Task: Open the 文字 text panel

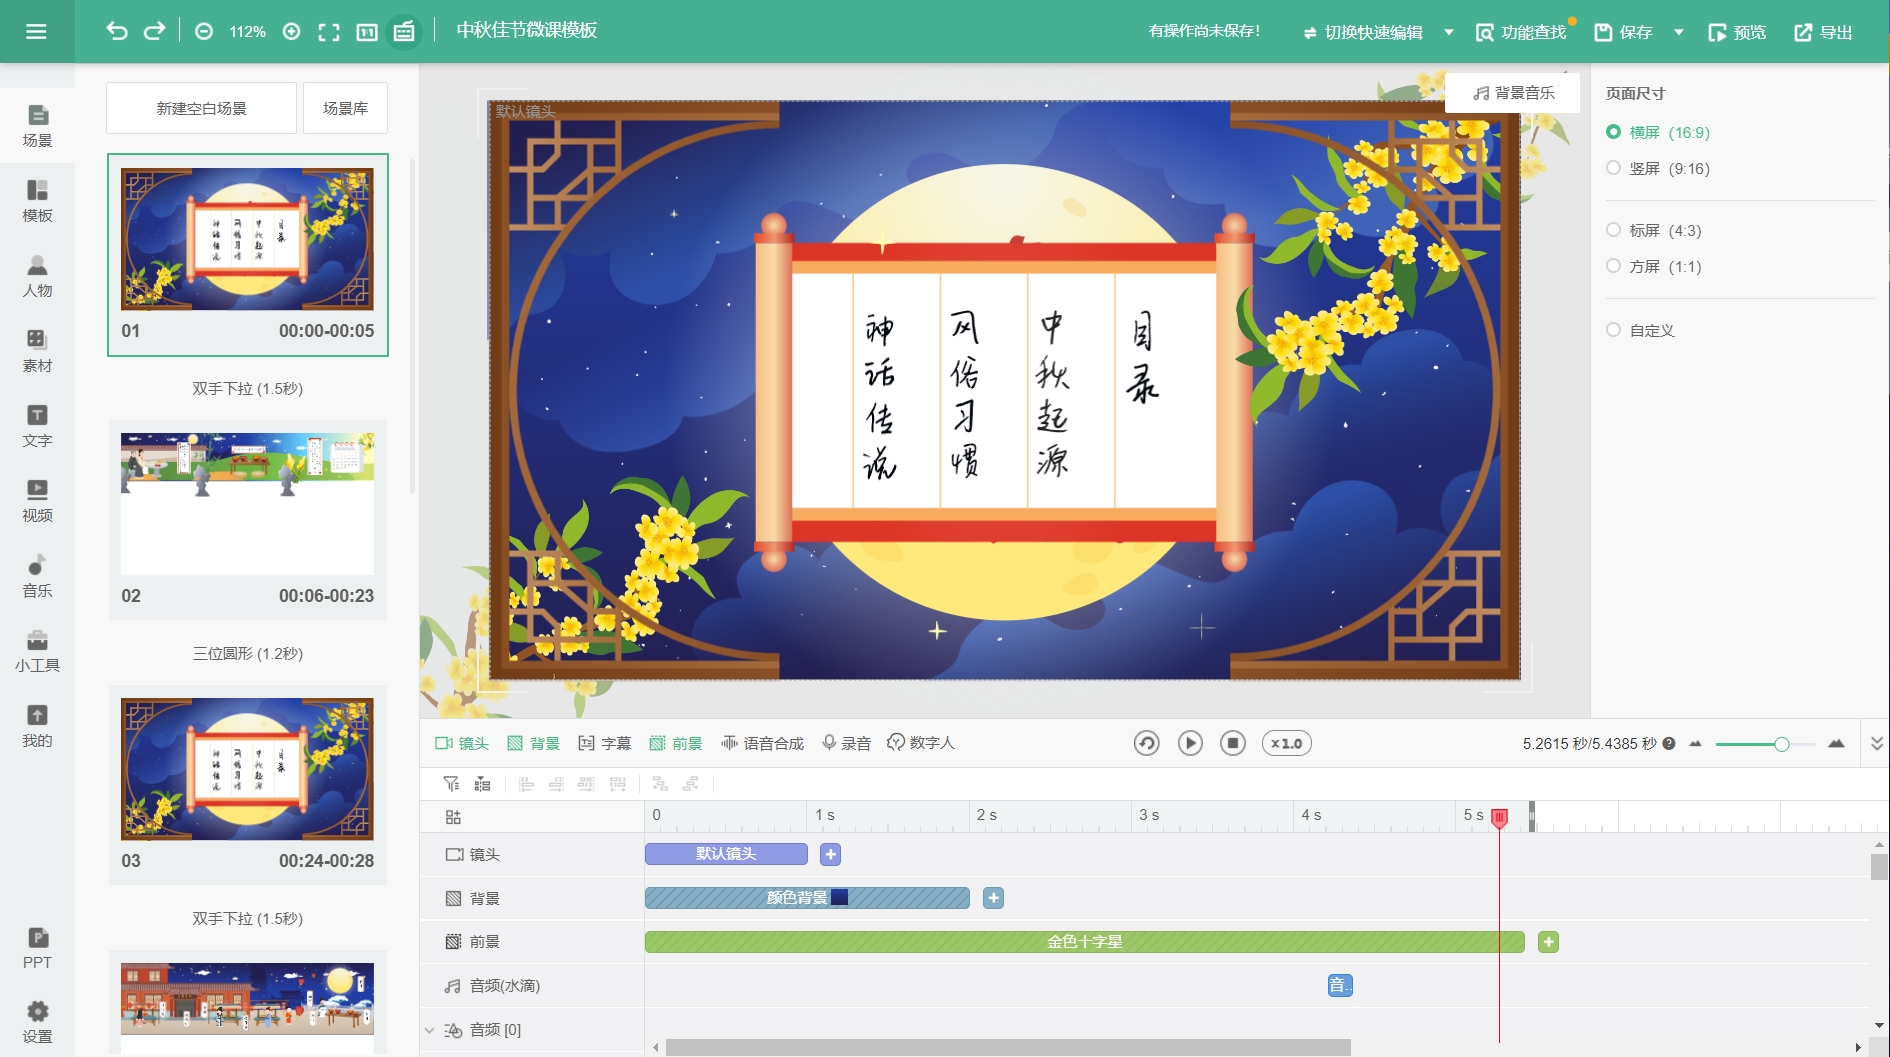Action: click(x=37, y=426)
